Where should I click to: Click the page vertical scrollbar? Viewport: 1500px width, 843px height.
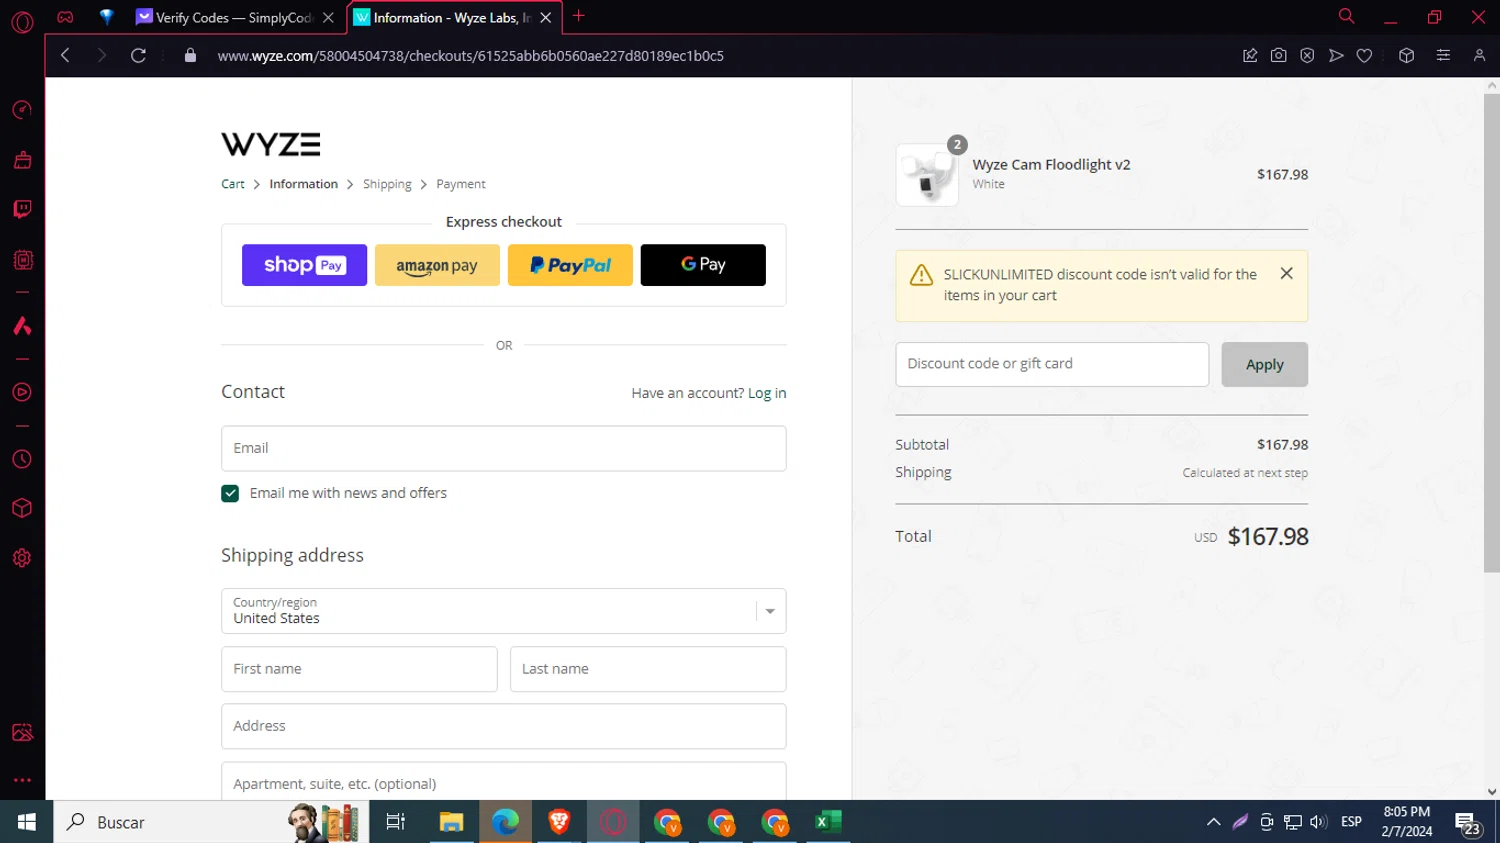1491,333
